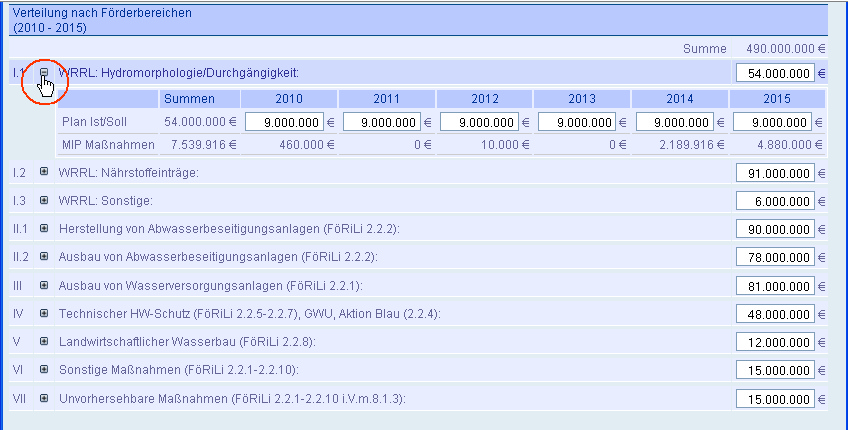Screen dimensions: 848x430
Task: Click the 'Plan Ist/Soll' row label
Action: coord(95,122)
